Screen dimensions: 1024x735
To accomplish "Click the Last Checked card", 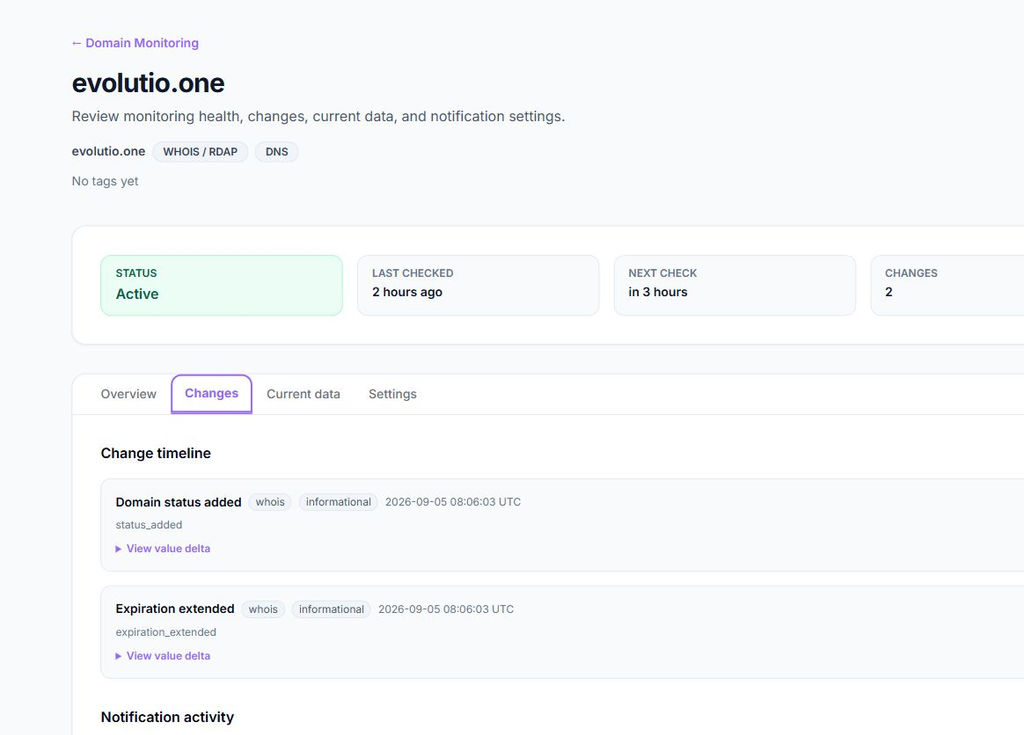I will 478,286.
